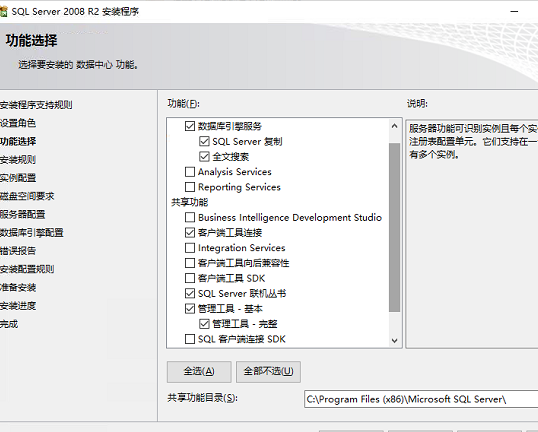Viewport: 538px width, 432px height.
Task: Uncheck the 数据库引擎服务 checkbox
Action: (x=190, y=126)
